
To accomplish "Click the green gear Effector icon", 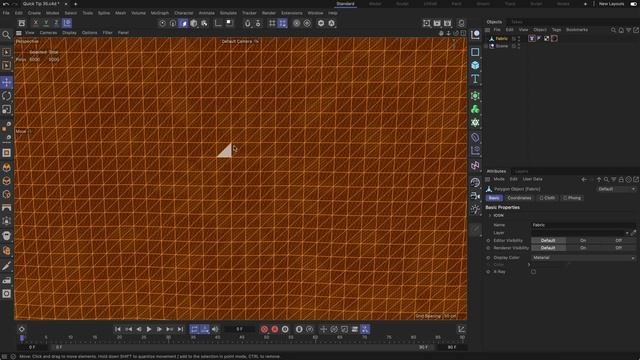I will coord(475,122).
